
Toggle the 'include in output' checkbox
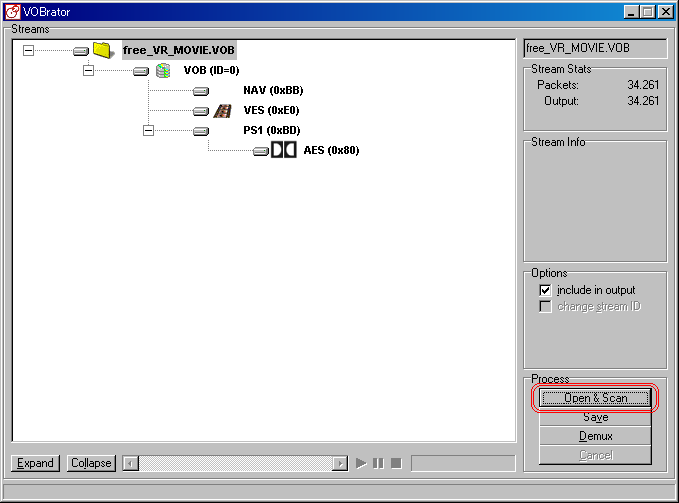545,290
